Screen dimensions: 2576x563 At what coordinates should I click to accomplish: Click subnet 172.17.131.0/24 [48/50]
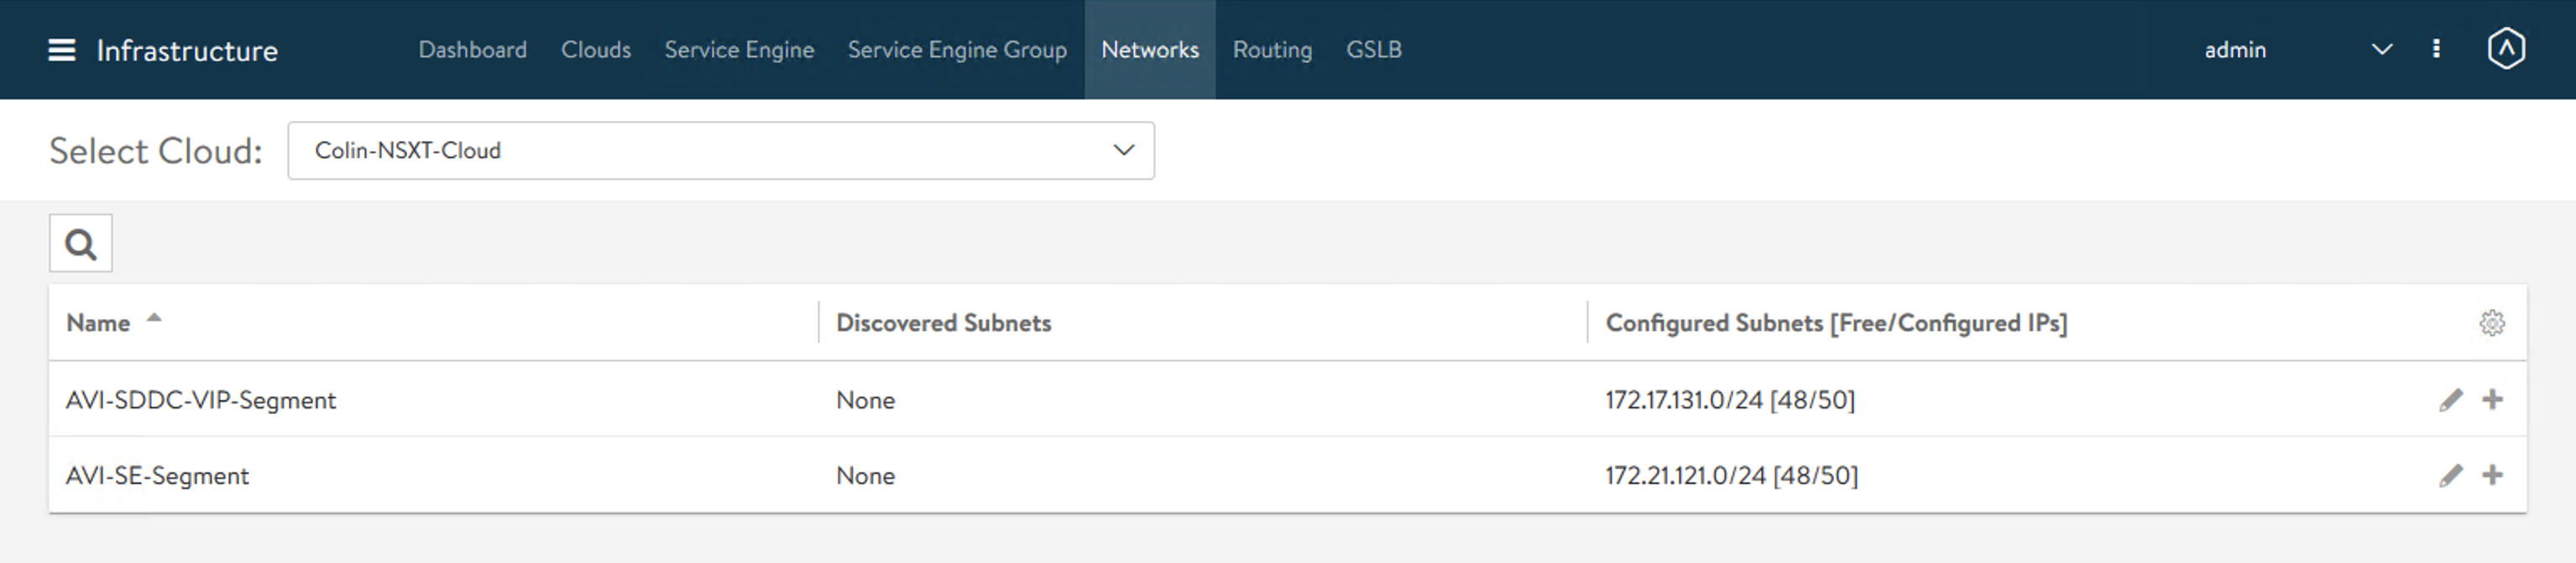pyautogui.click(x=1730, y=400)
